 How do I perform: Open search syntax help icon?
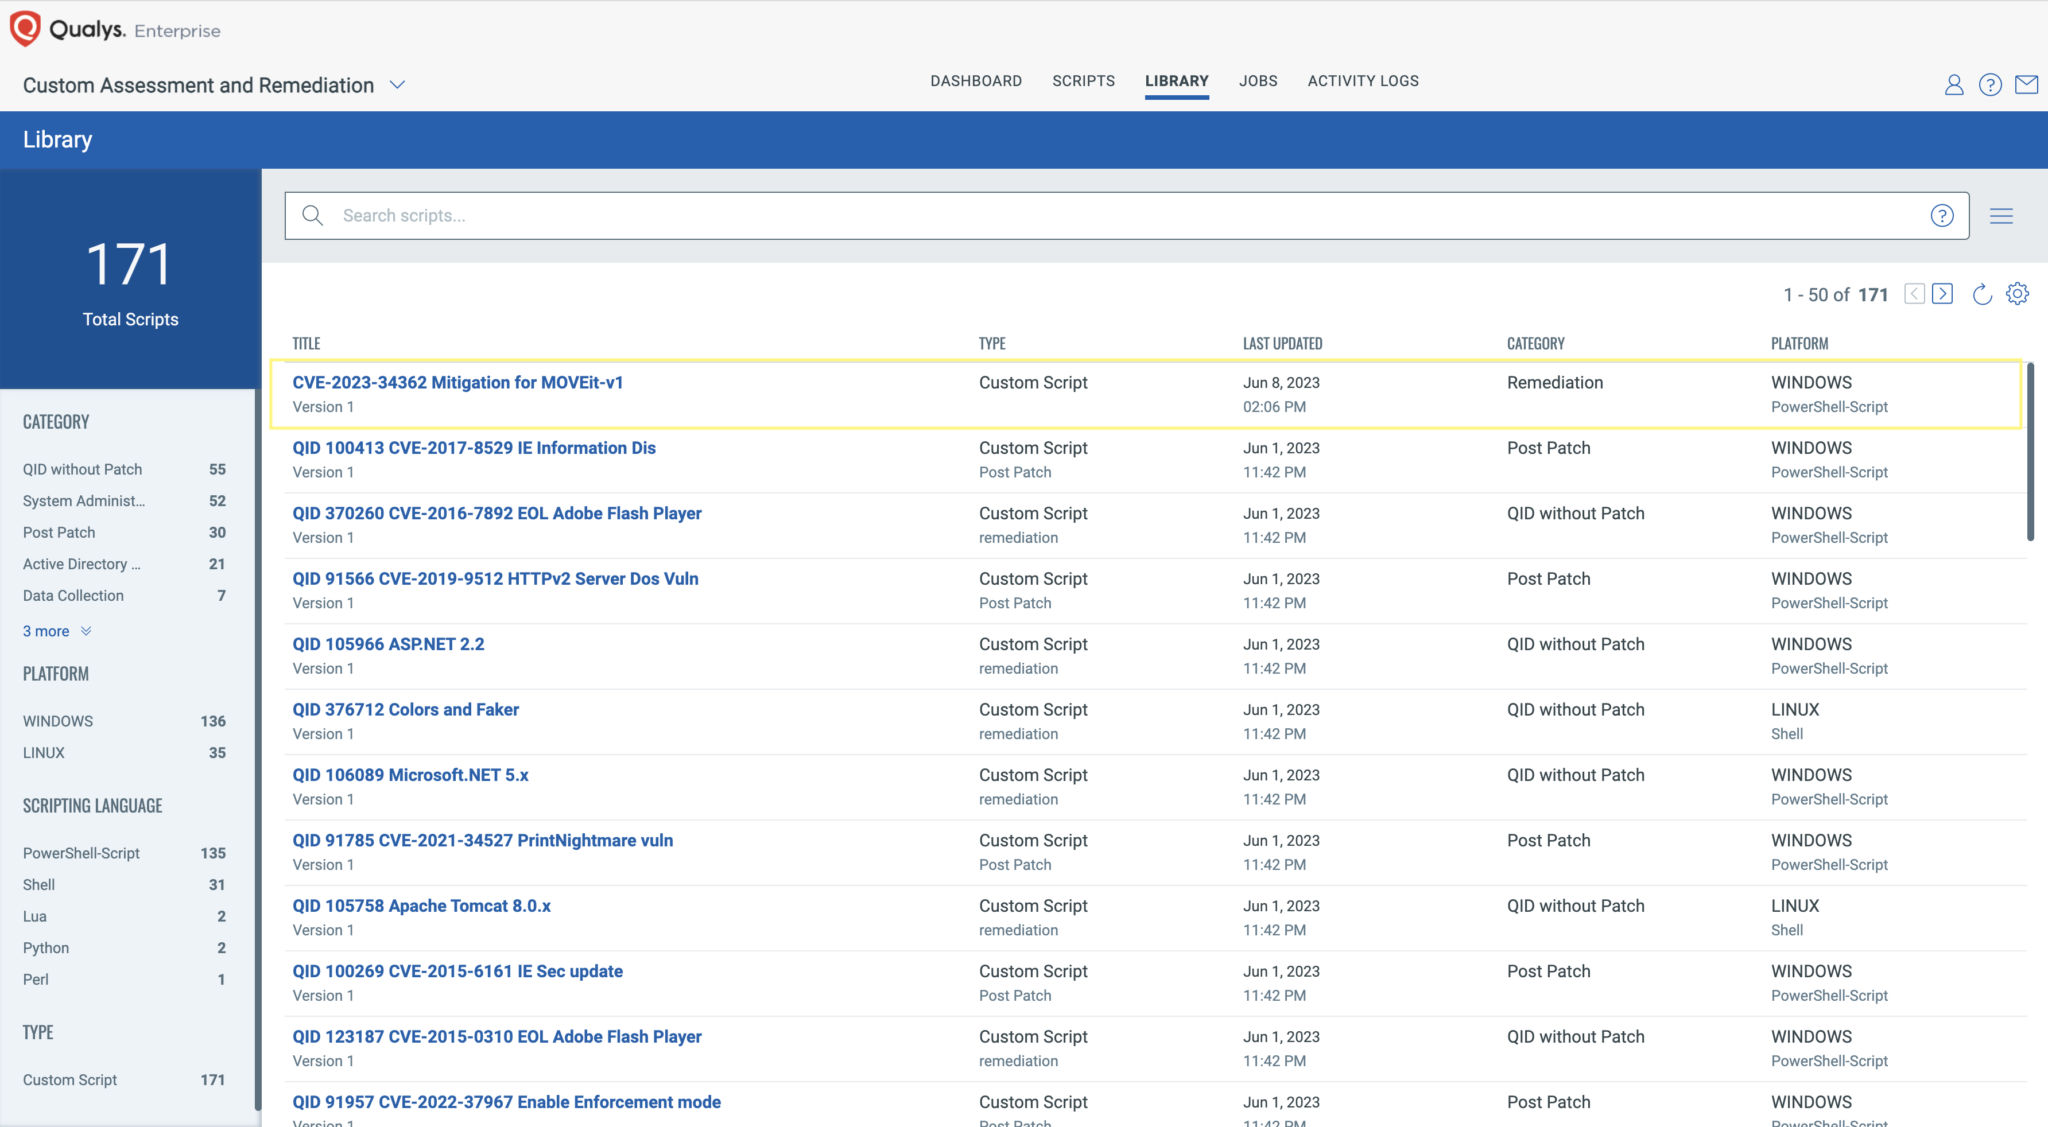(x=1941, y=215)
